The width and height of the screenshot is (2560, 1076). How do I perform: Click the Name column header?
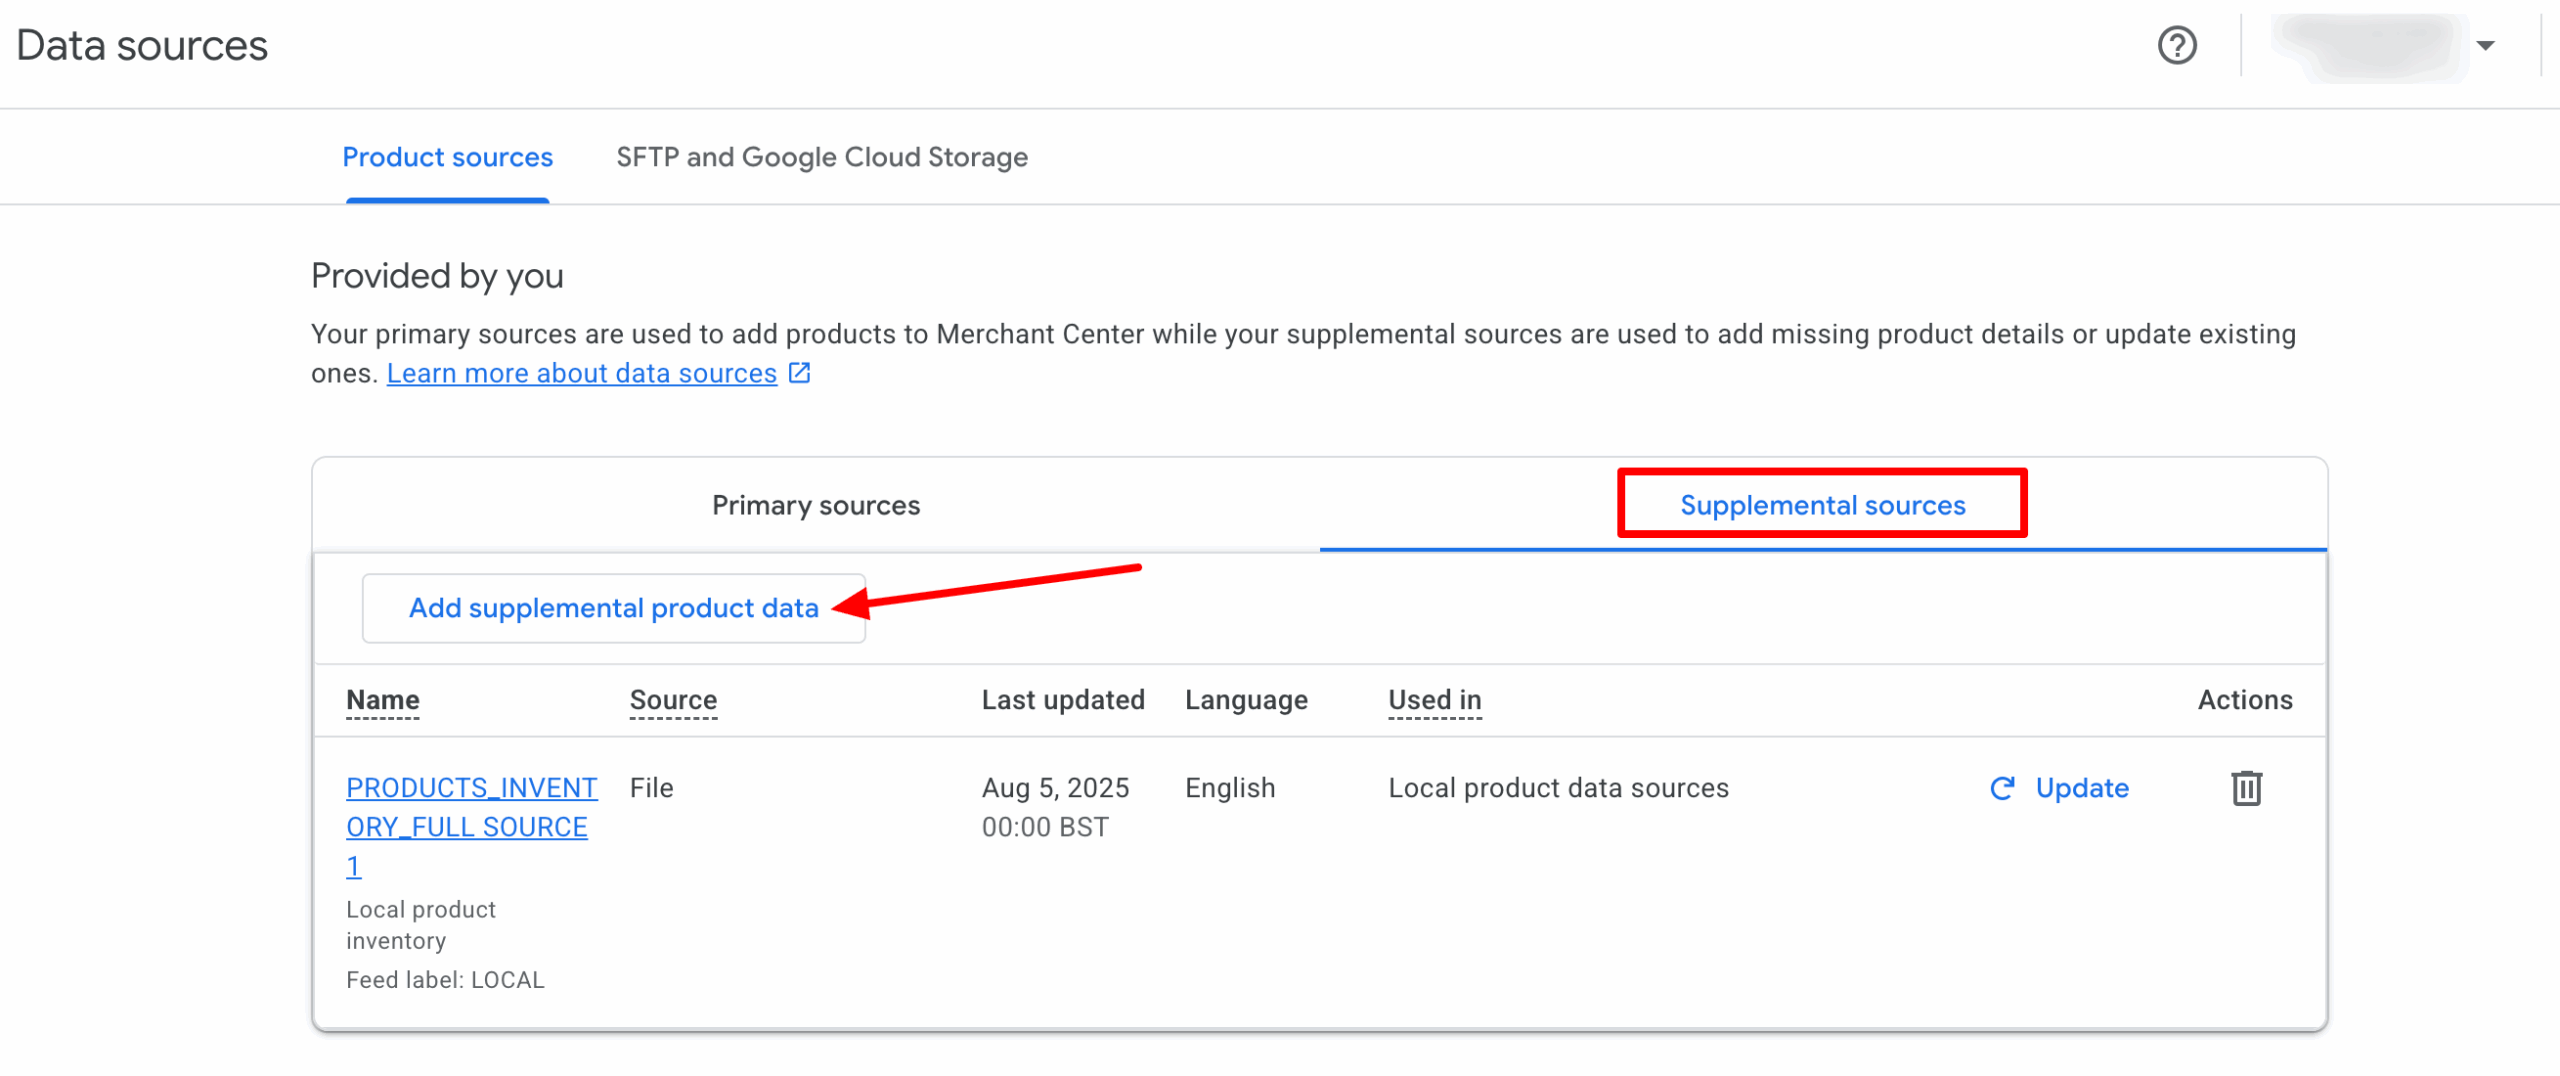pyautogui.click(x=382, y=700)
